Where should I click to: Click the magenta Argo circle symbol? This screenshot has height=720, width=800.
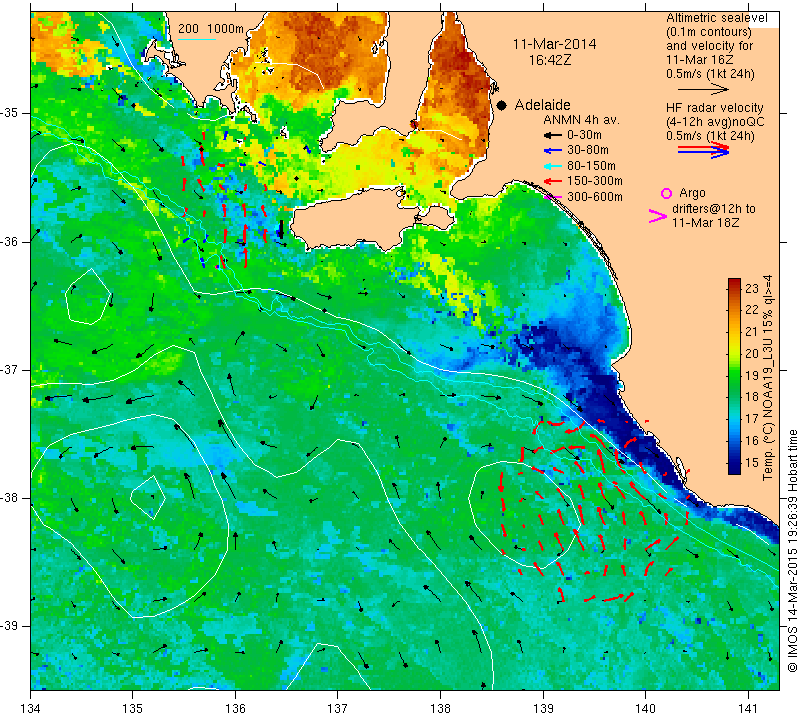click(666, 193)
